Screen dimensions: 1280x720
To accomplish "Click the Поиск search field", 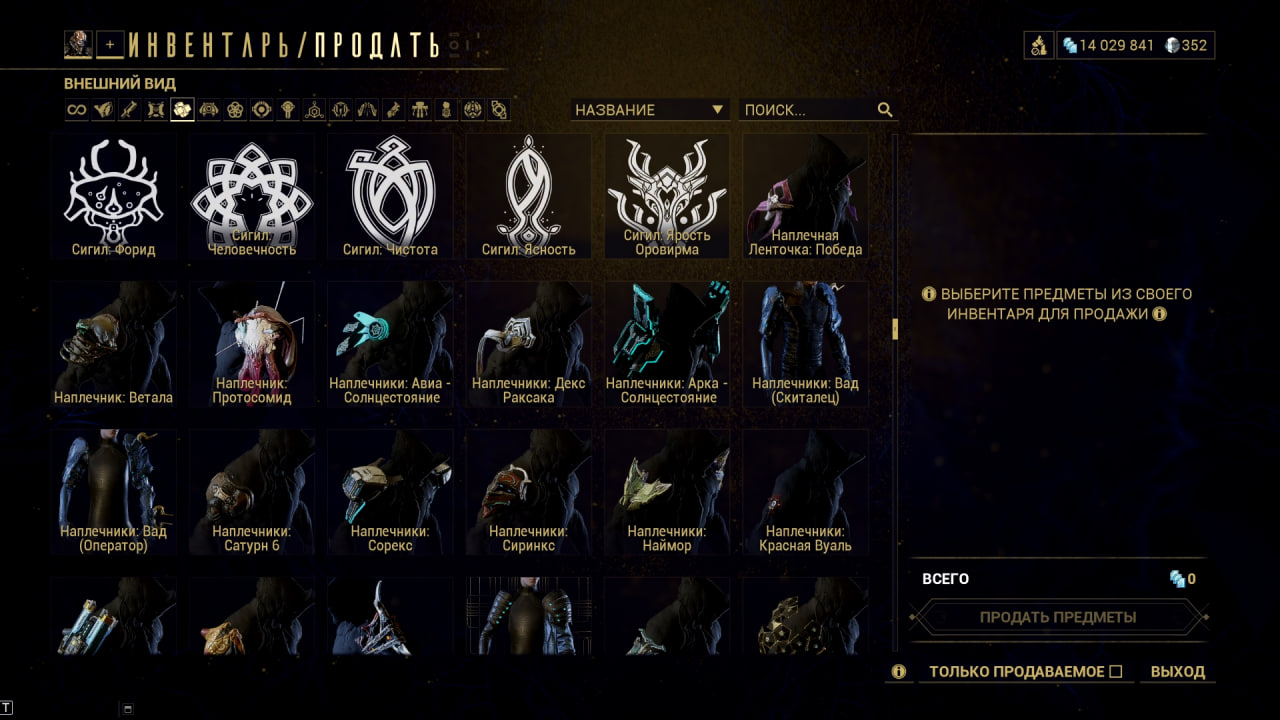I will pos(818,110).
